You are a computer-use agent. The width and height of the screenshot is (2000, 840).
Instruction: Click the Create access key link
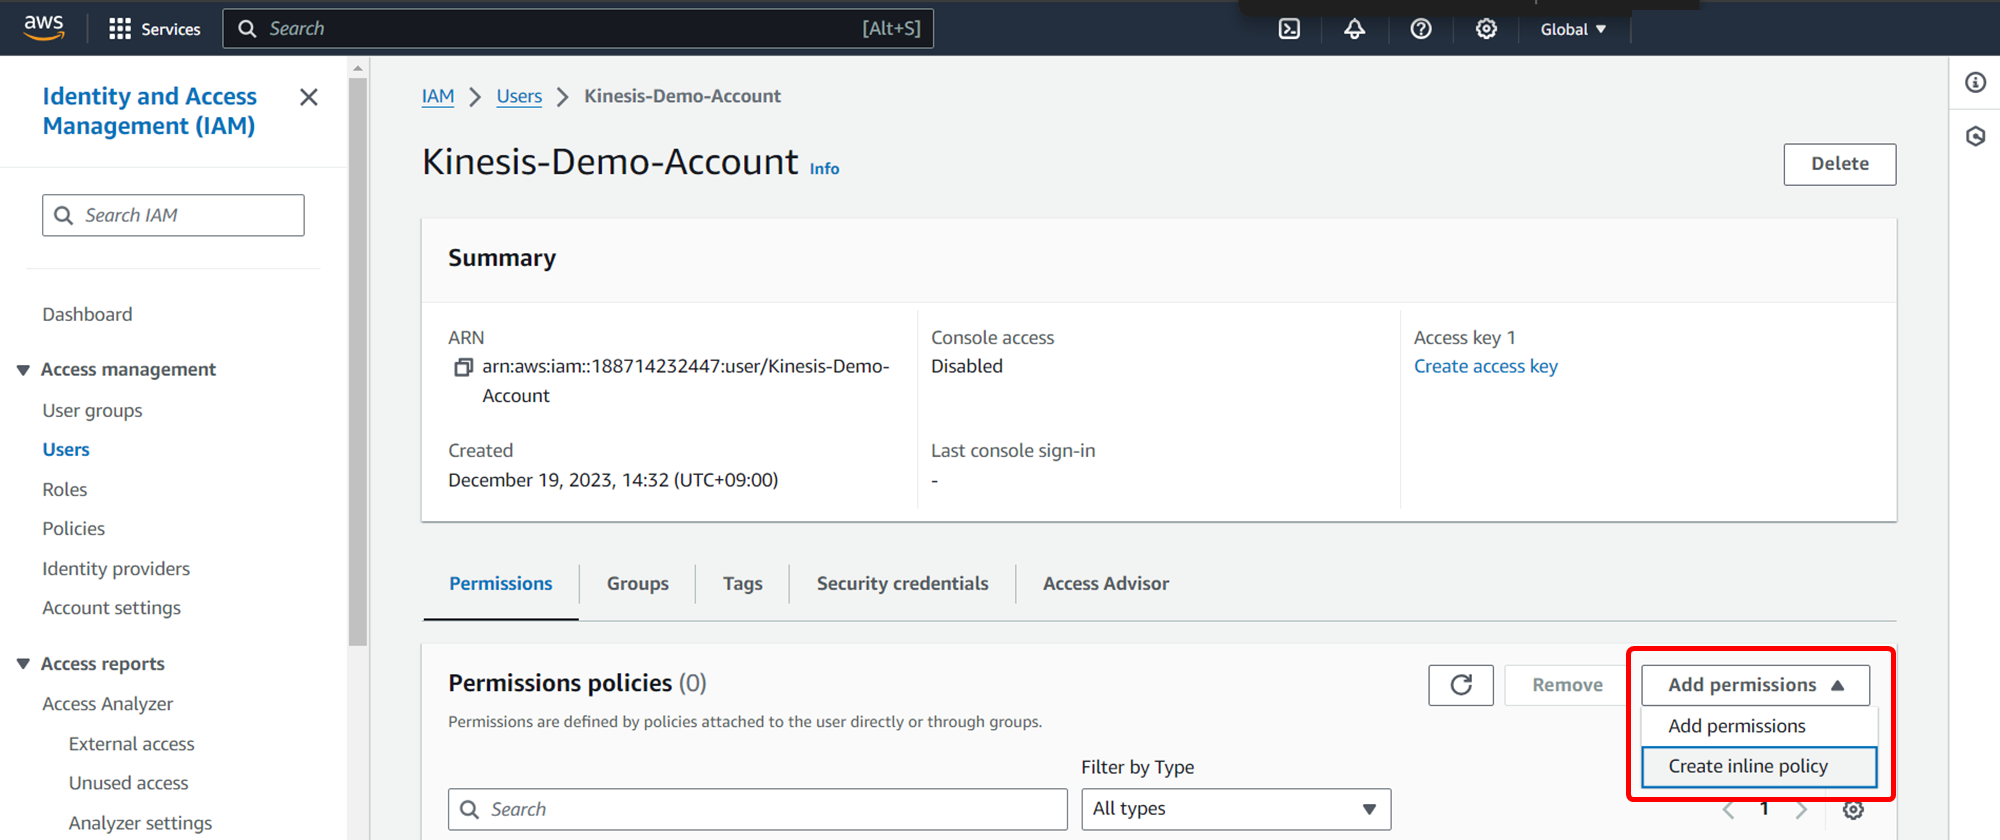(1485, 367)
